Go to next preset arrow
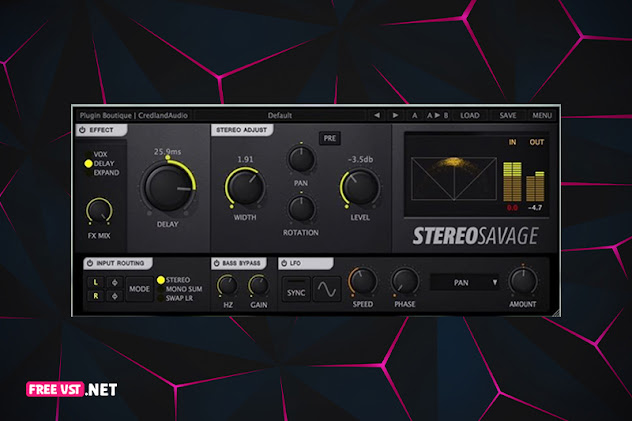The image size is (632, 421). tap(395, 116)
